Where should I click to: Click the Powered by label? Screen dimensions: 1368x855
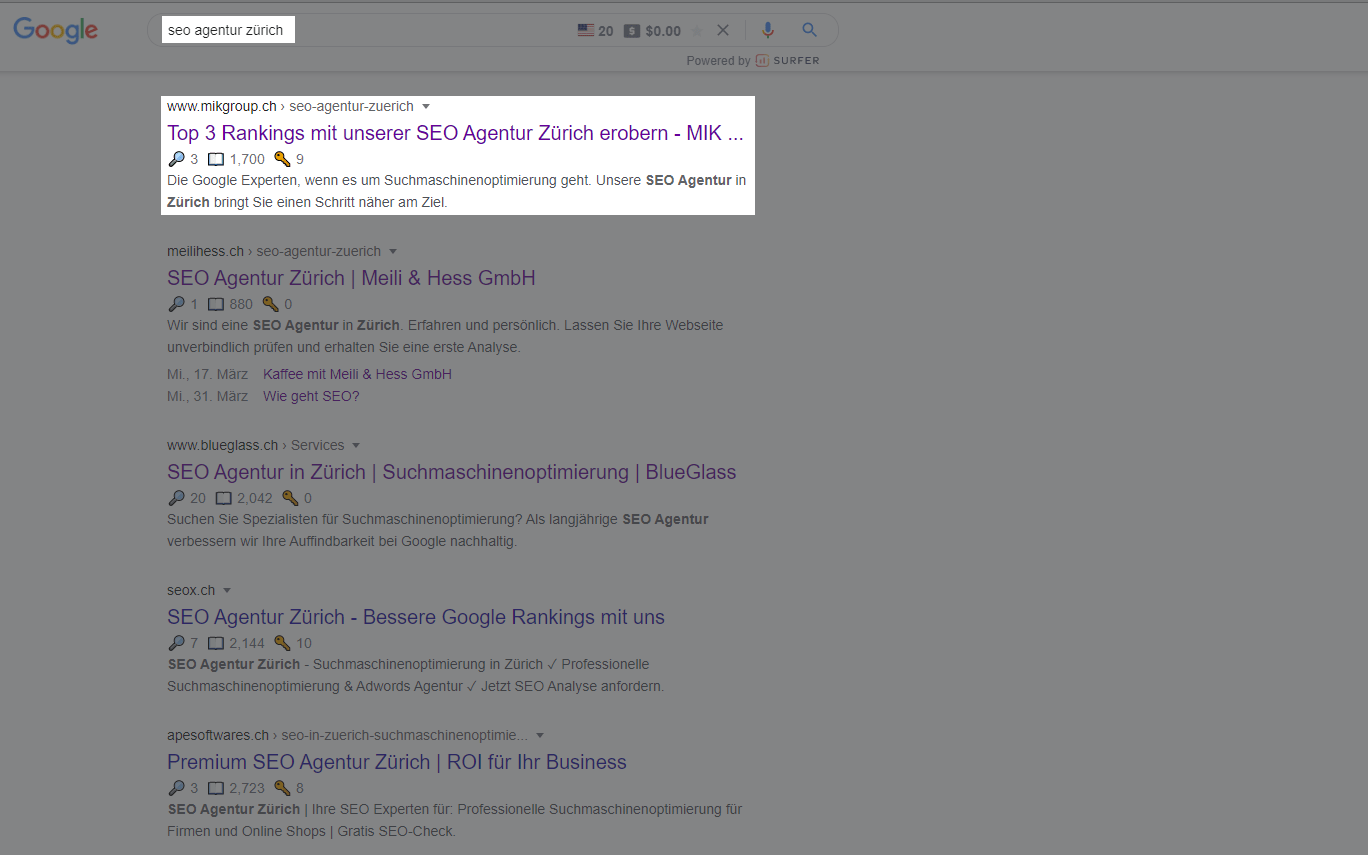click(x=718, y=61)
